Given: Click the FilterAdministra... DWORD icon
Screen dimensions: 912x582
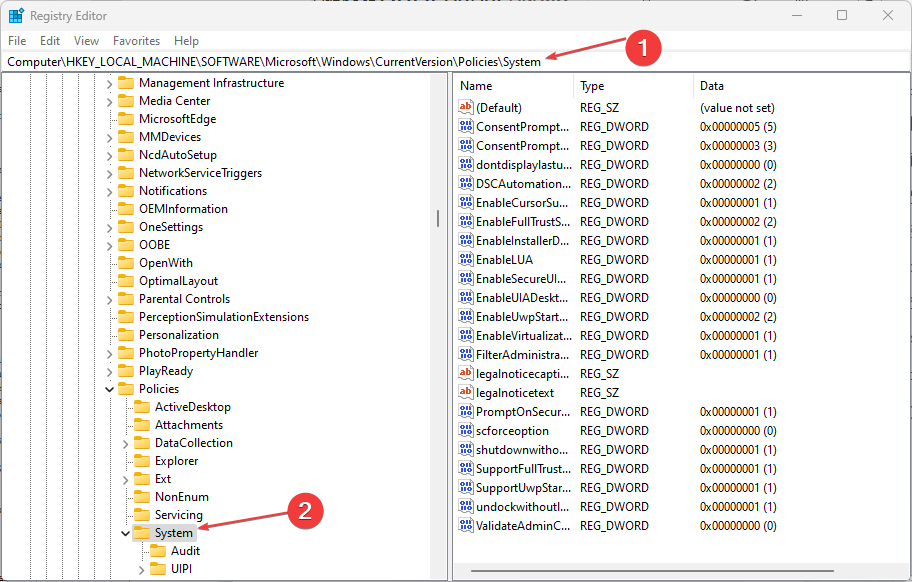Looking at the screenshot, I should [466, 355].
